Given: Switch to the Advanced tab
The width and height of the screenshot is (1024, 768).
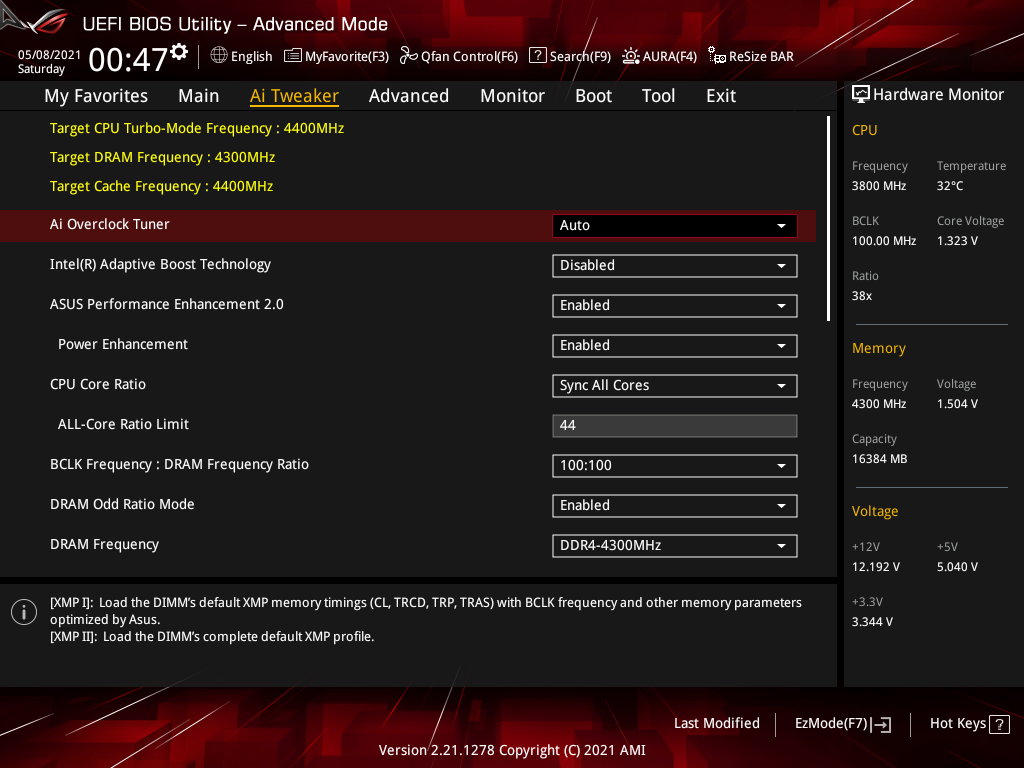Looking at the screenshot, I should click(x=409, y=96).
